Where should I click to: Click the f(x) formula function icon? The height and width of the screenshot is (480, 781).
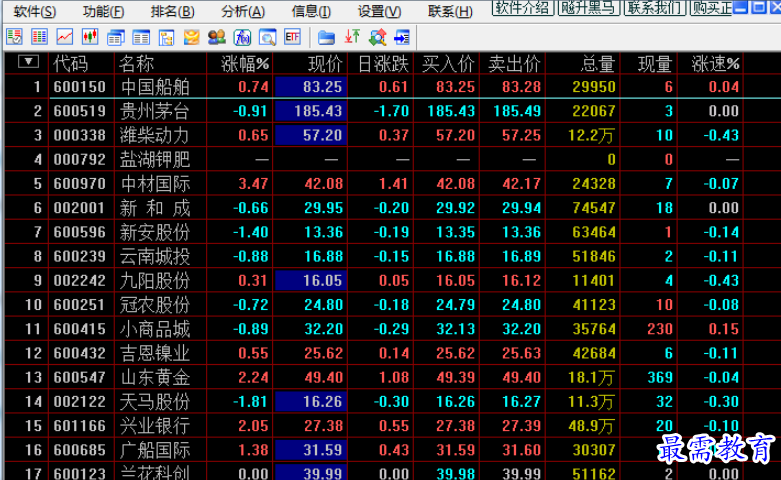242,37
